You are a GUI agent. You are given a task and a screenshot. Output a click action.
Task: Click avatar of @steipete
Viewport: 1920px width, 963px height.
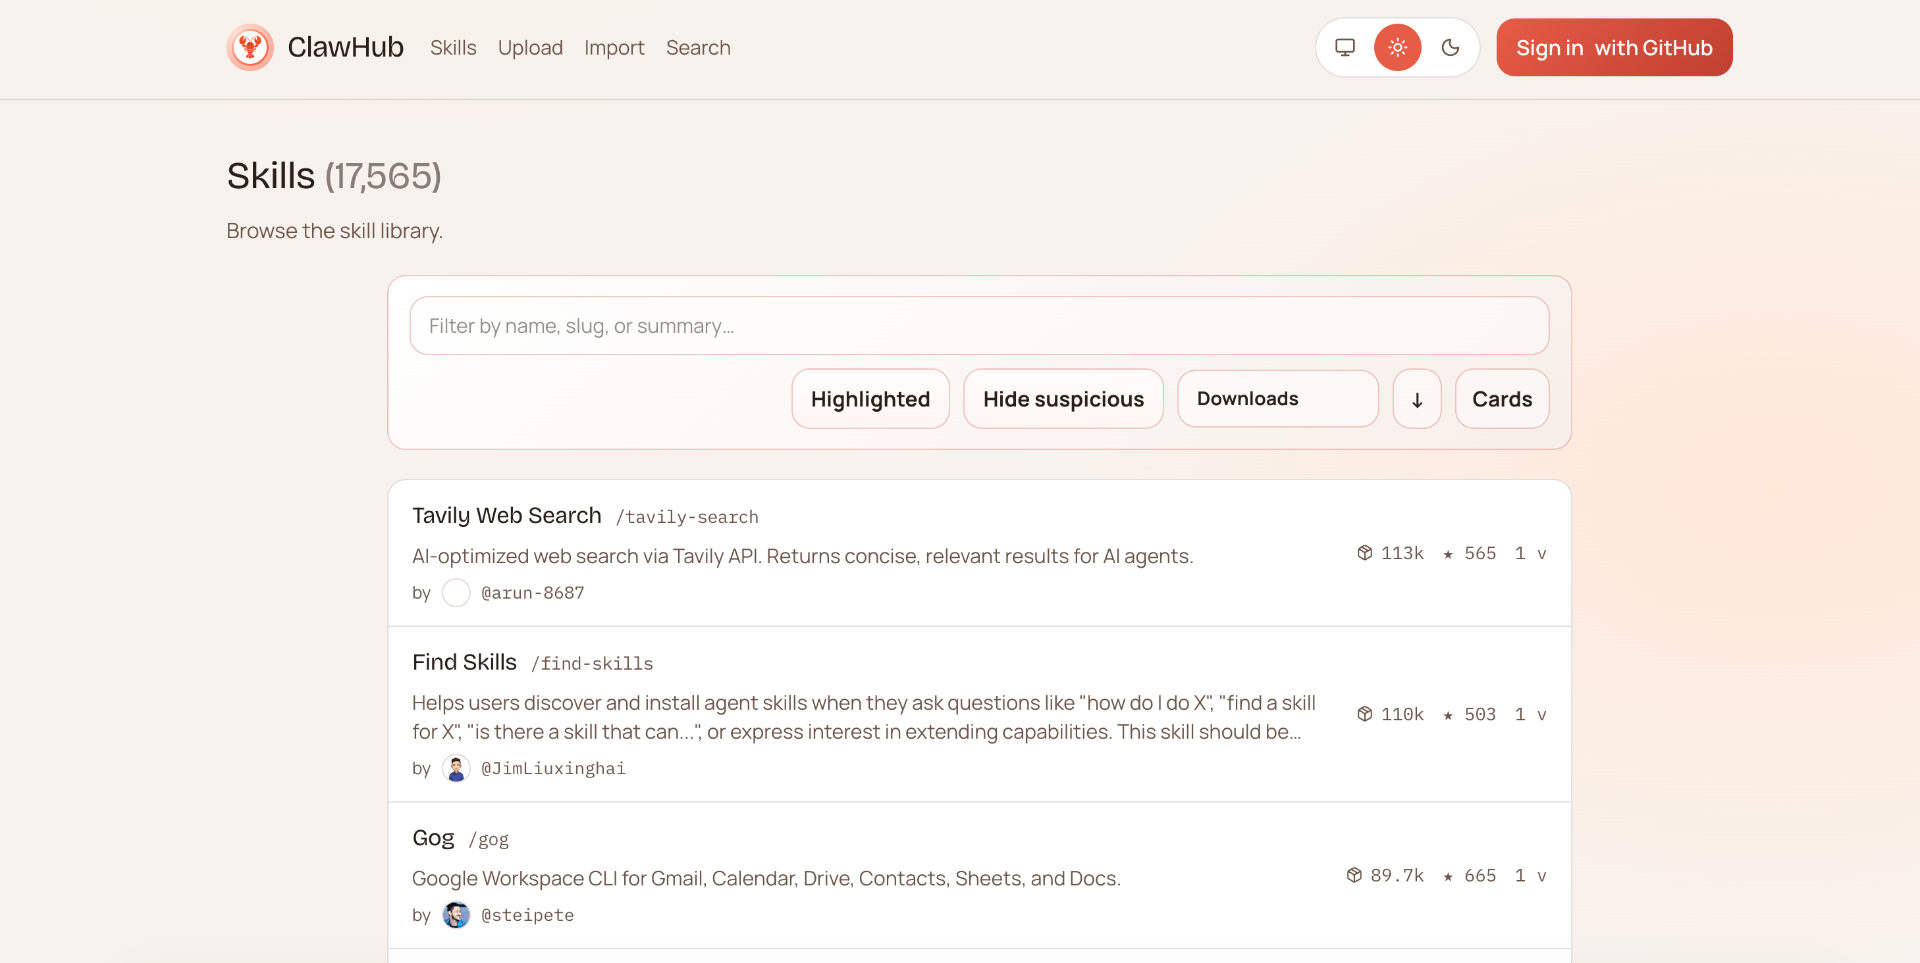click(456, 915)
